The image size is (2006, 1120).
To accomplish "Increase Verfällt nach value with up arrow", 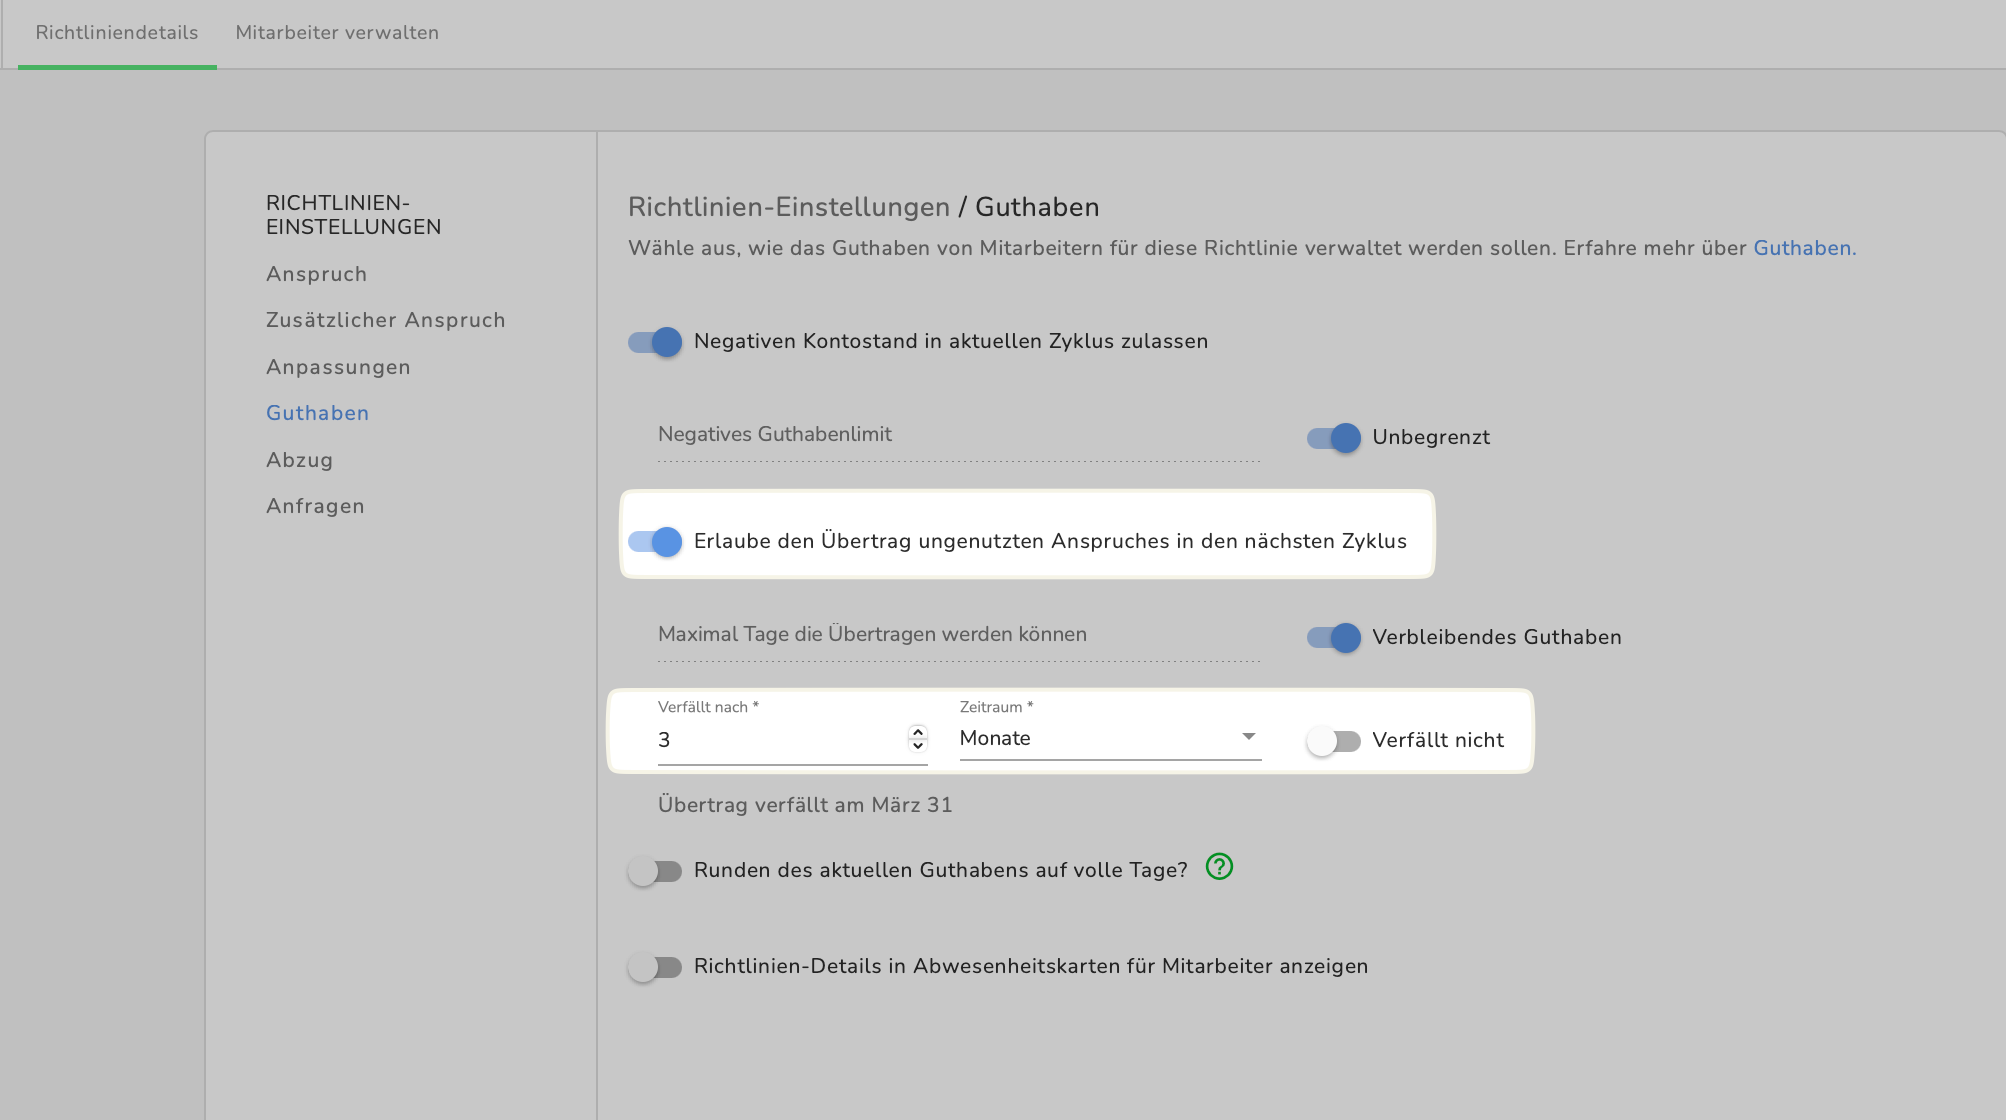I will point(918,732).
